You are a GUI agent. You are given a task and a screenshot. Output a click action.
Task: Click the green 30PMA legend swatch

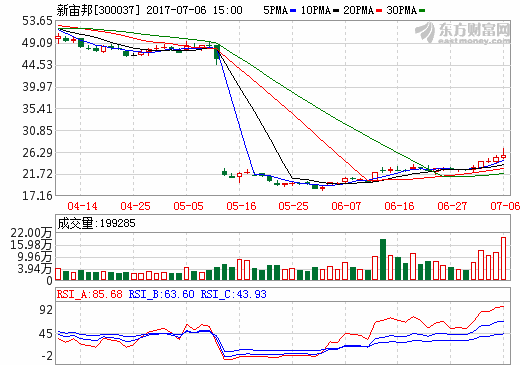pyautogui.click(x=422, y=11)
